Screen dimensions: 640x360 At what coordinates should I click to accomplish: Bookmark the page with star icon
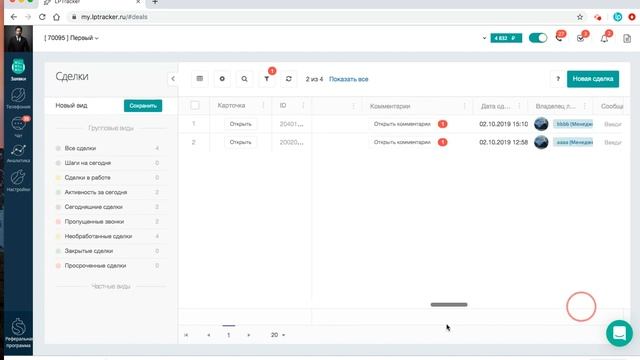click(580, 17)
